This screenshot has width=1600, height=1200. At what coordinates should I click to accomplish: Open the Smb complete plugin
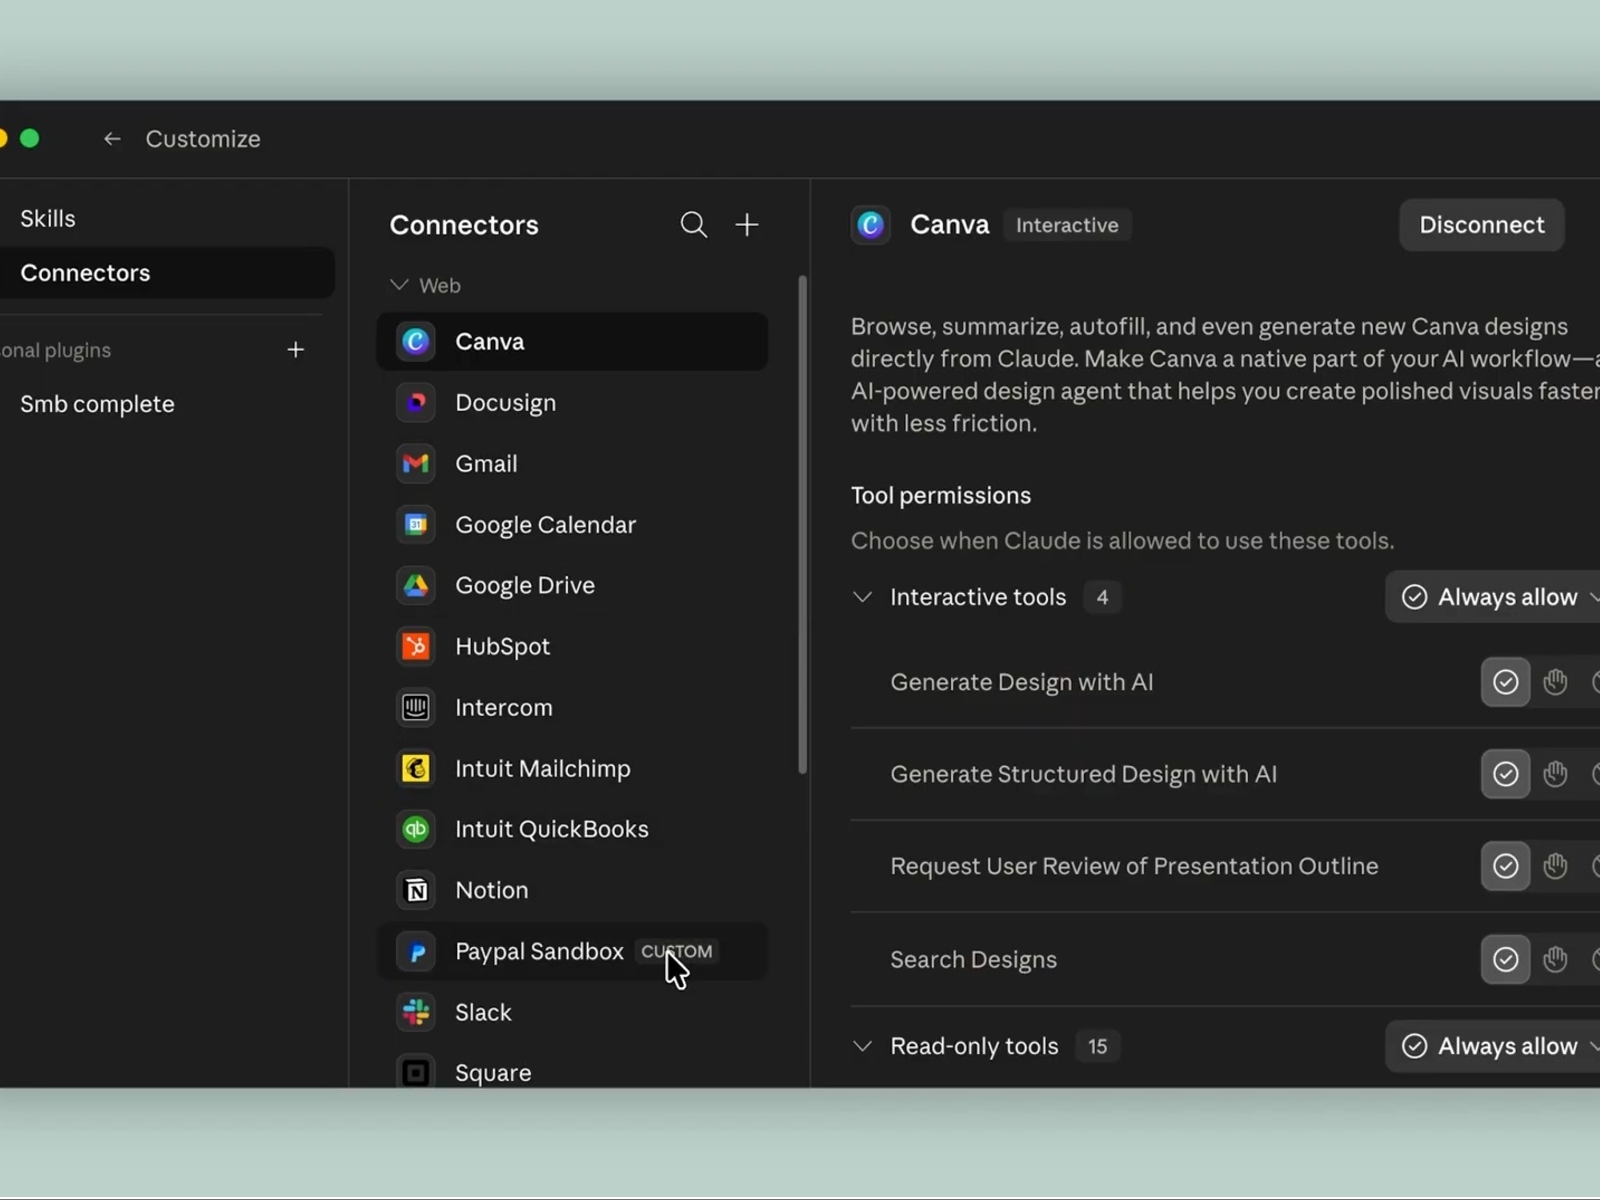click(97, 404)
